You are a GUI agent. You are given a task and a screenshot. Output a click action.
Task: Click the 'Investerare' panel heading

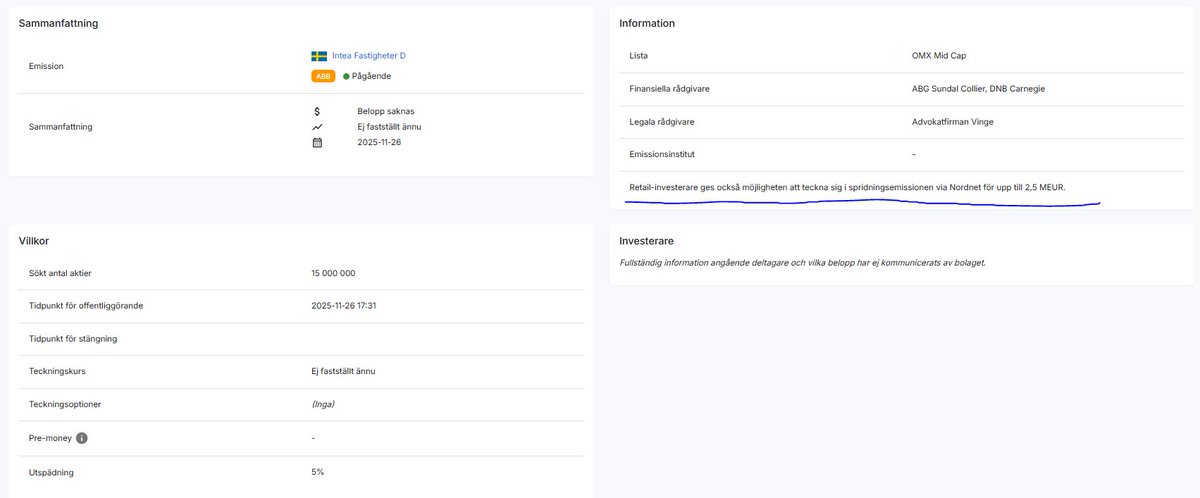coord(646,241)
